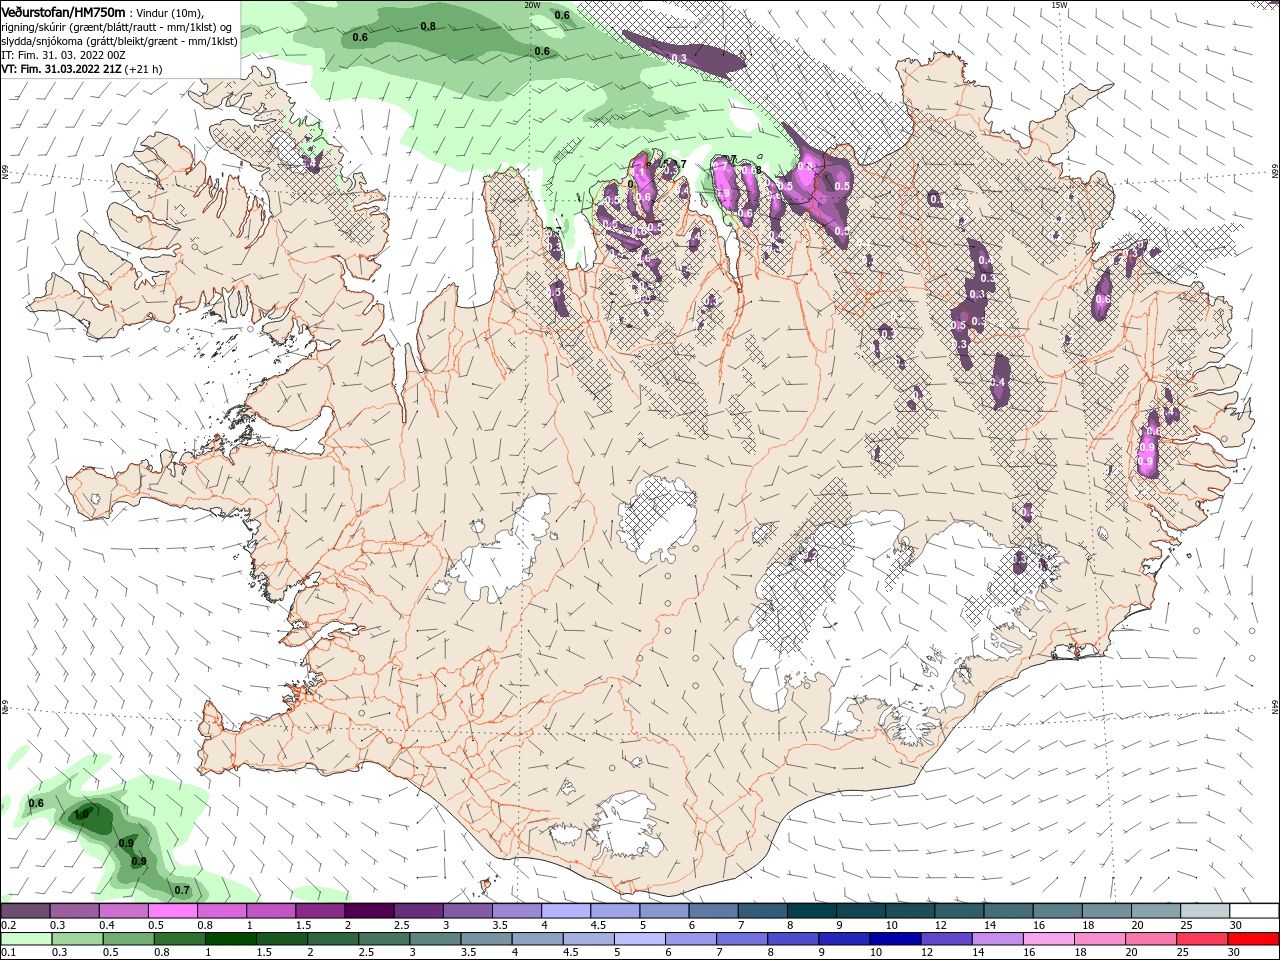
Task: Pick the pale green 0.1 rain scale swatch
Action: tap(26, 939)
